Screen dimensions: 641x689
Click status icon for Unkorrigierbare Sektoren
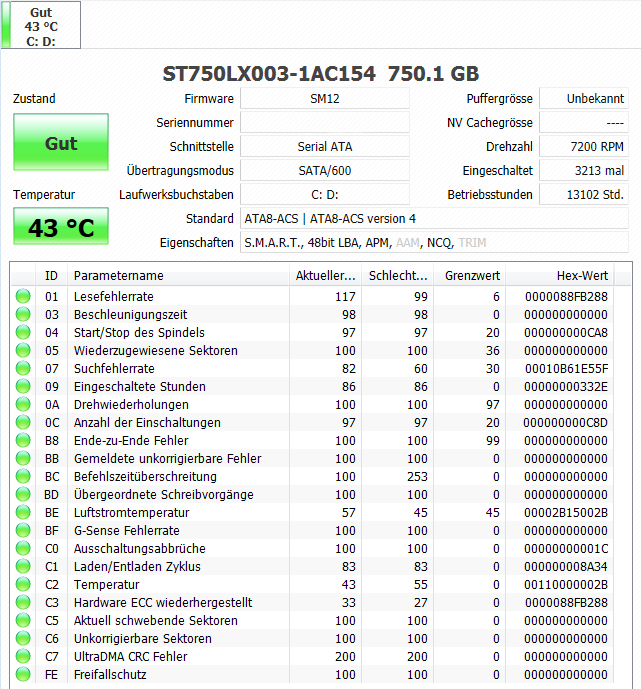(x=23, y=638)
